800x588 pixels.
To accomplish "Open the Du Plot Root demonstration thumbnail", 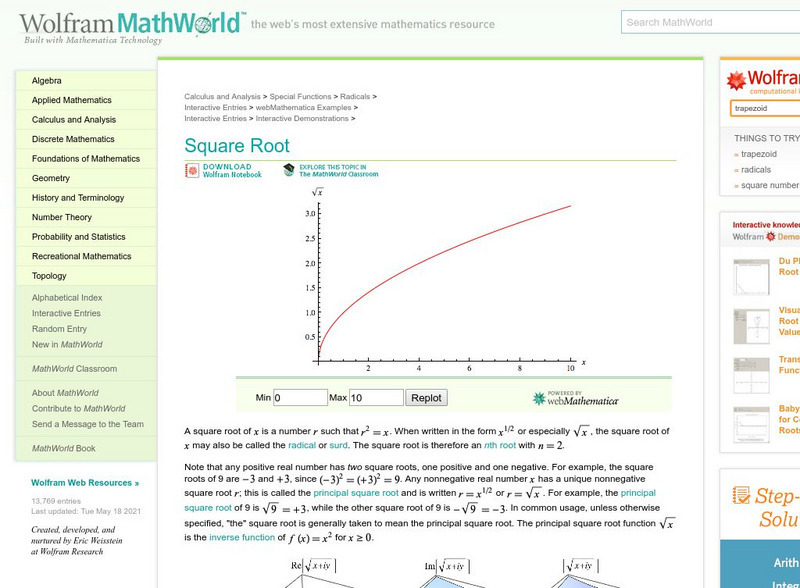I will (751, 277).
